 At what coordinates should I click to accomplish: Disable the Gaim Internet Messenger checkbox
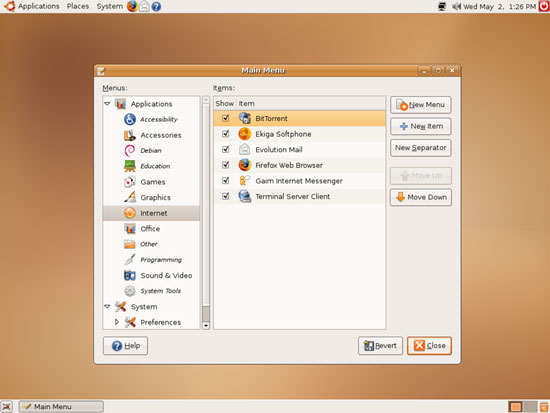point(226,181)
